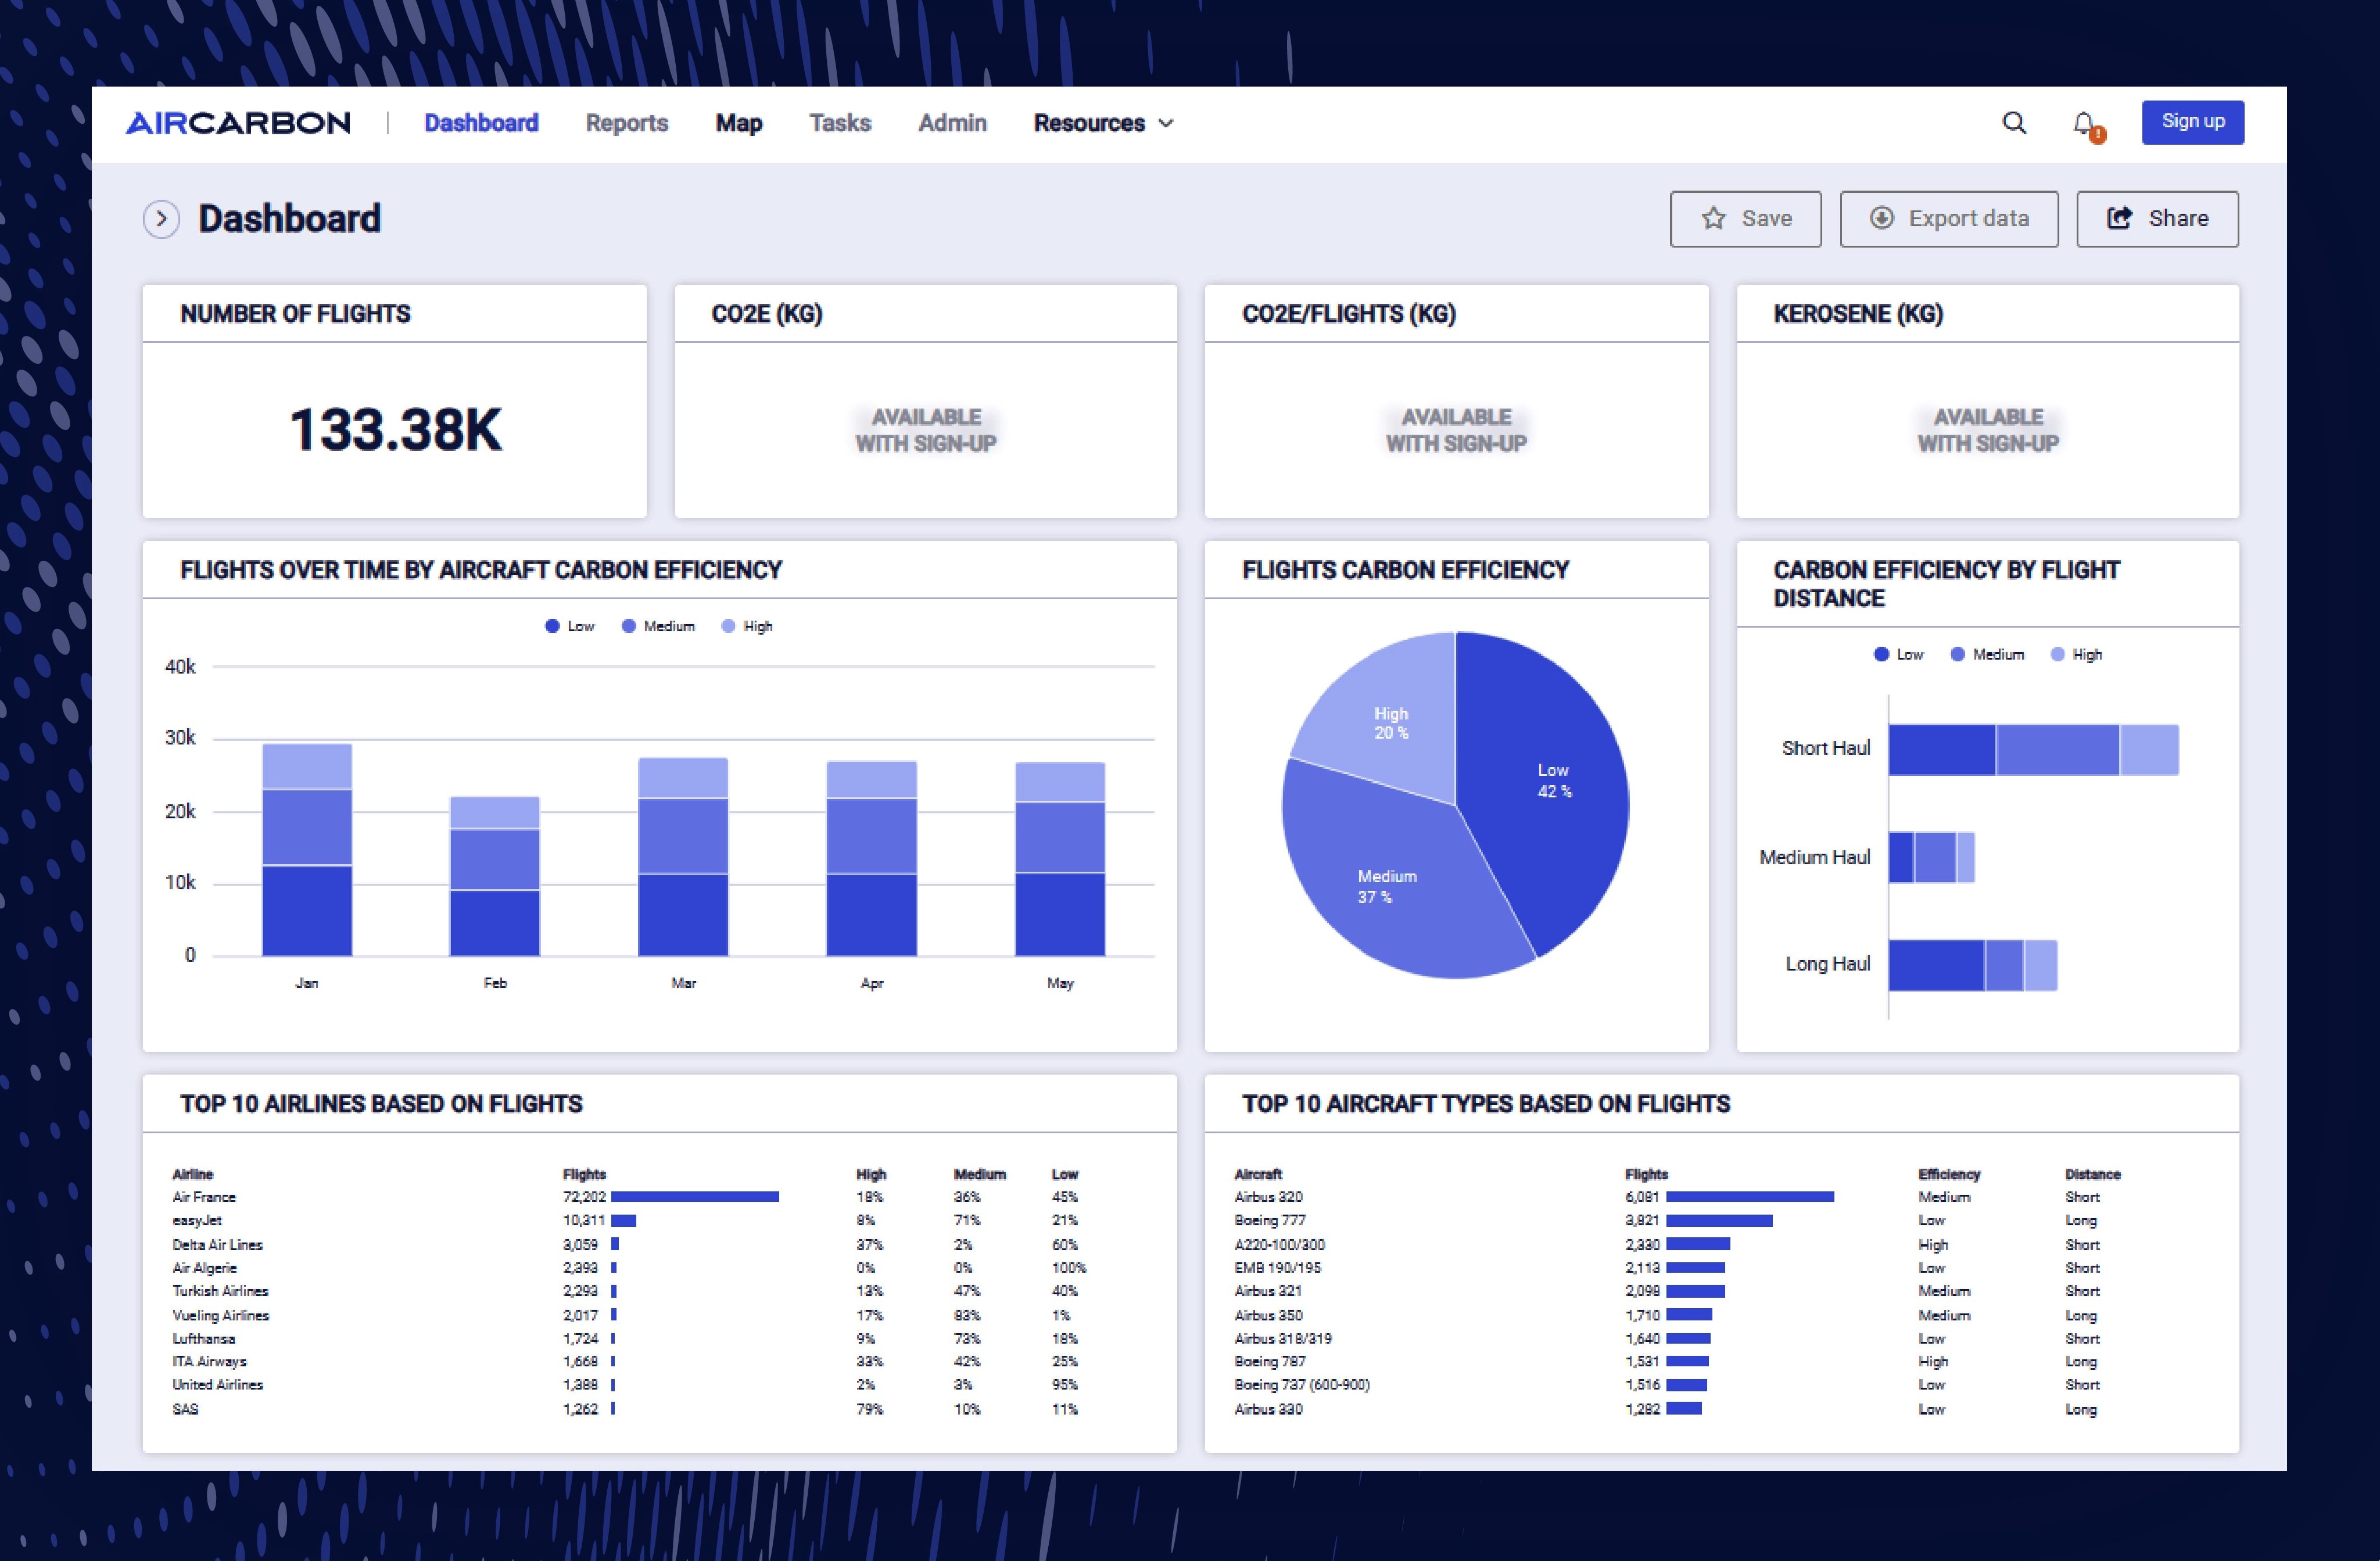2380x1561 pixels.
Task: Toggle High series in the flights over time legend
Action: coord(747,626)
